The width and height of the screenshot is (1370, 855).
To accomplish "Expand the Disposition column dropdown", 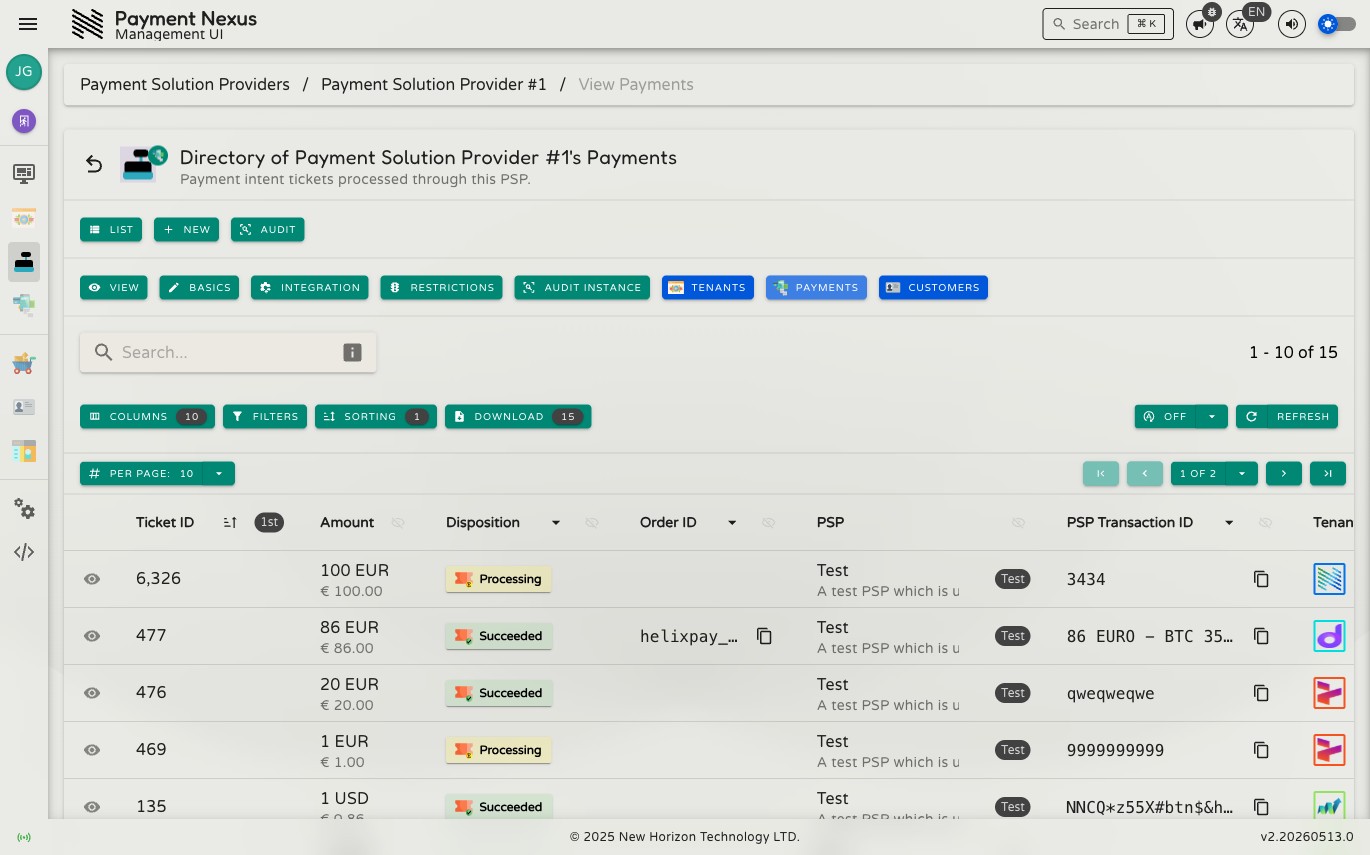I will click(556, 522).
